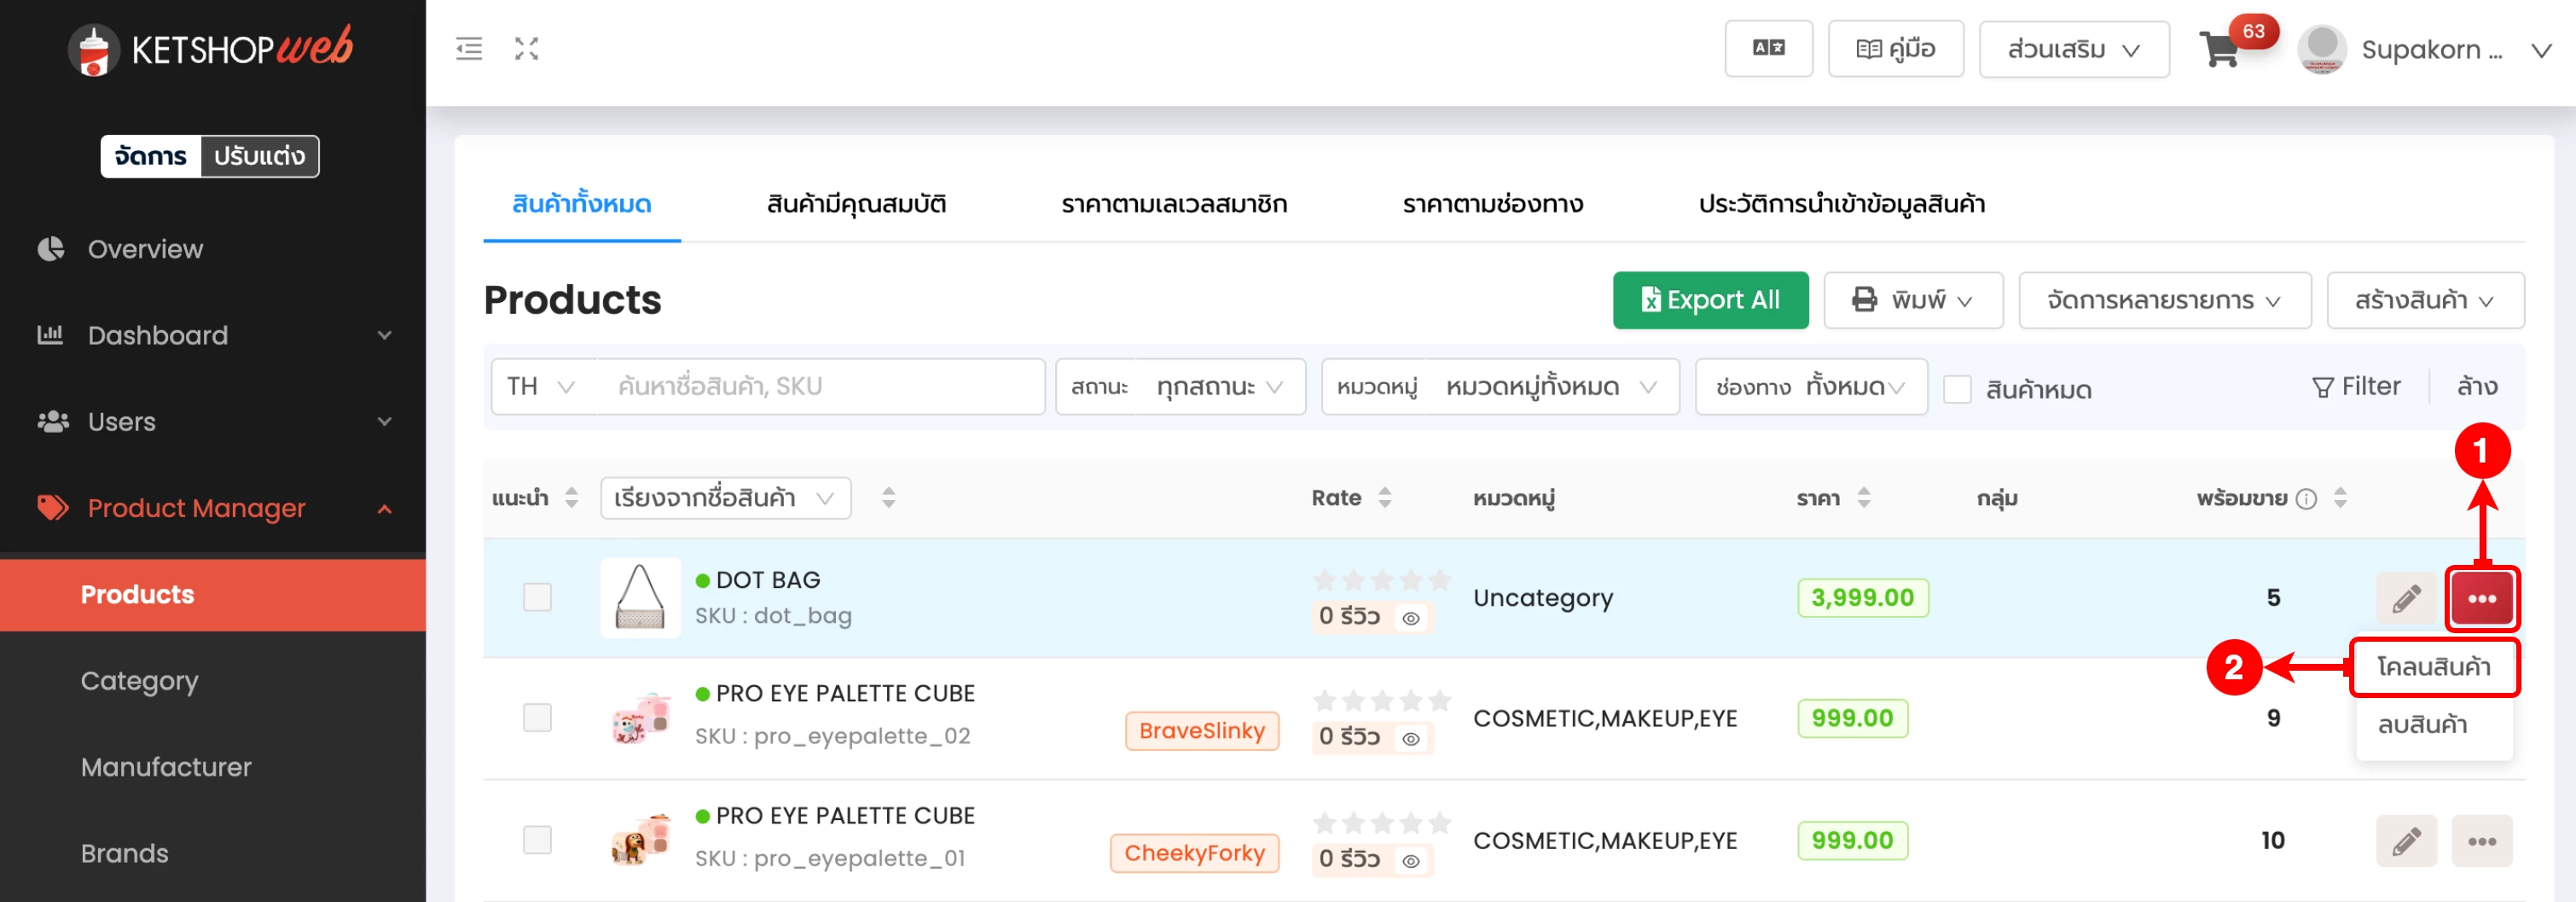The height and width of the screenshot is (902, 2576).
Task: Collapse the Product Manager sidebar section
Action: point(384,508)
